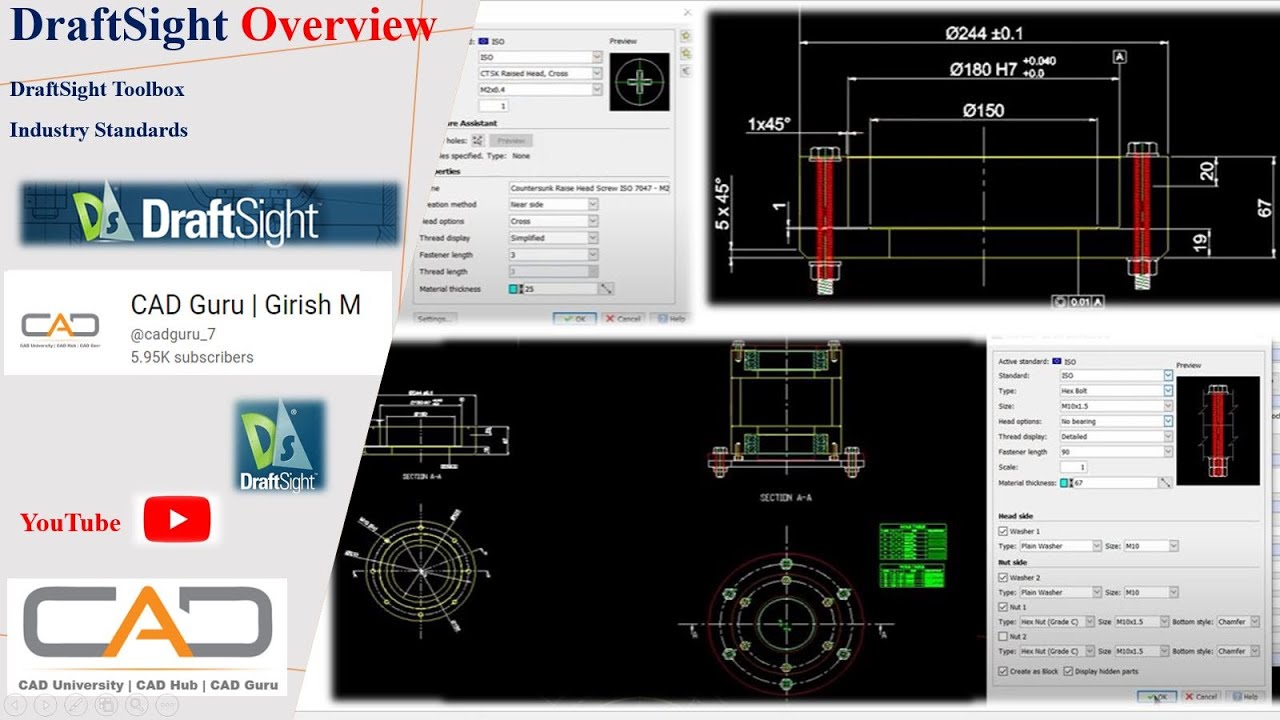Click OK in the Hex Bolt dialog

[x=1156, y=696]
